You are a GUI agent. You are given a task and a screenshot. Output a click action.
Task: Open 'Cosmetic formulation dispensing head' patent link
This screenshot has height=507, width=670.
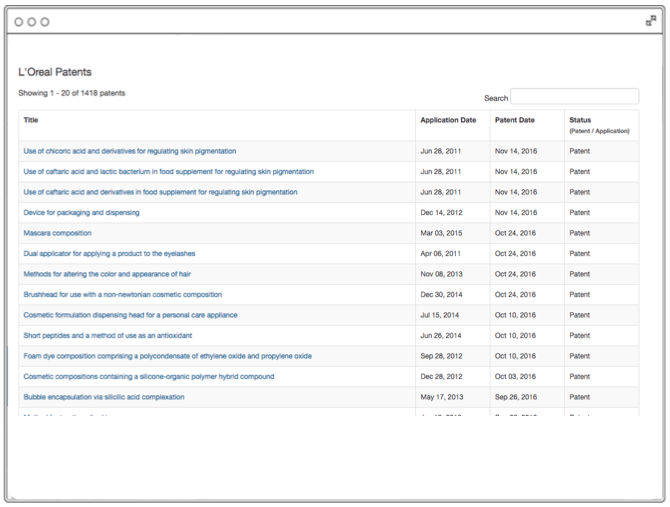tap(130, 315)
